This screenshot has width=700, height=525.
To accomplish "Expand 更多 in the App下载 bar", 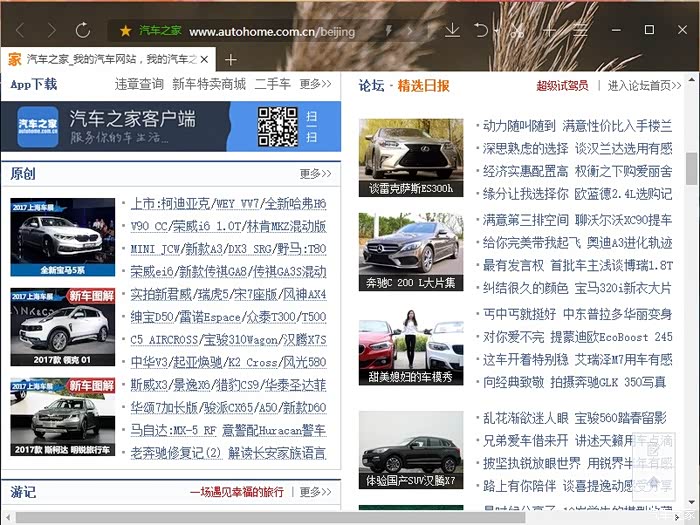I will click(315, 85).
